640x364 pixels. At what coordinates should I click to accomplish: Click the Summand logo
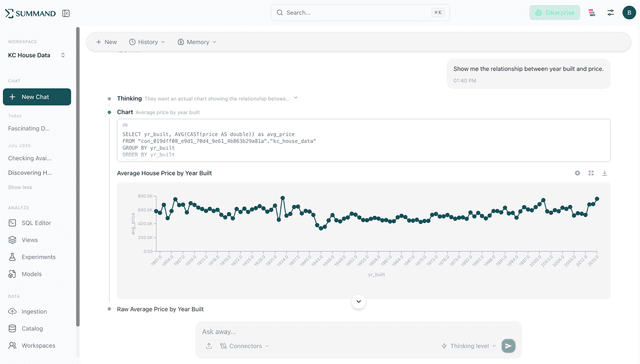pyautogui.click(x=30, y=13)
